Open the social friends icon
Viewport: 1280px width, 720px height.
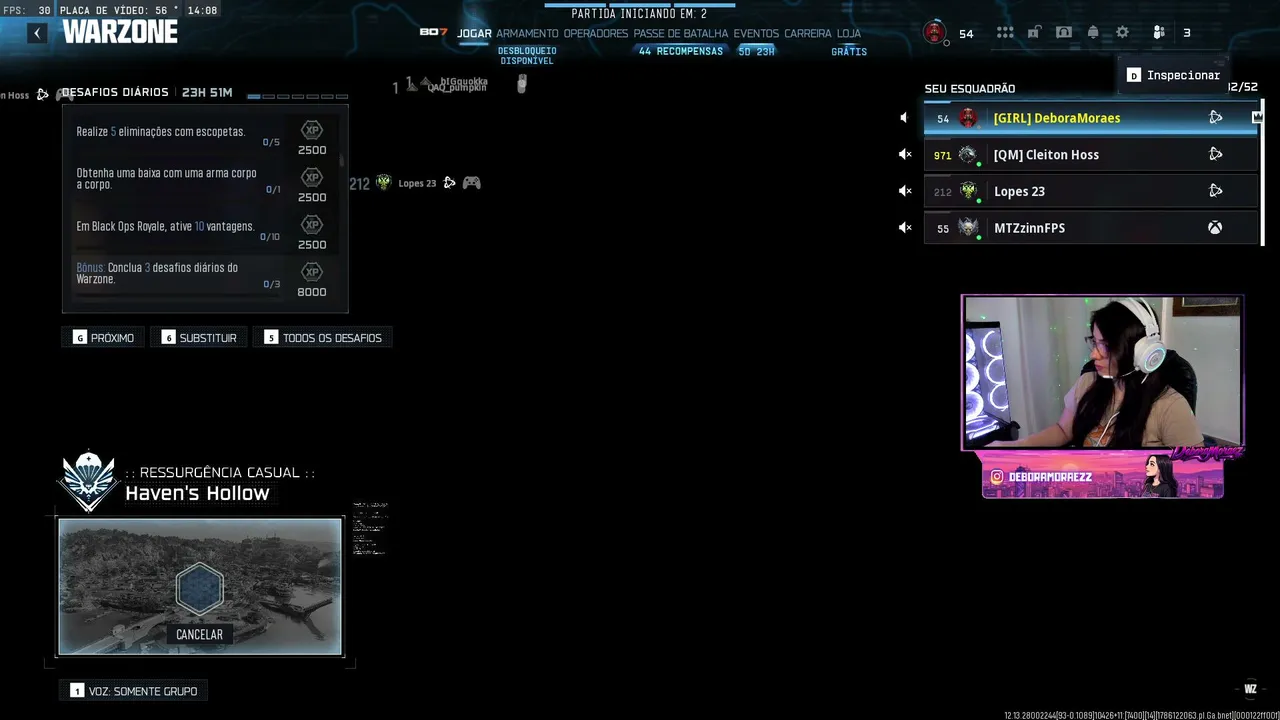pos(1159,33)
